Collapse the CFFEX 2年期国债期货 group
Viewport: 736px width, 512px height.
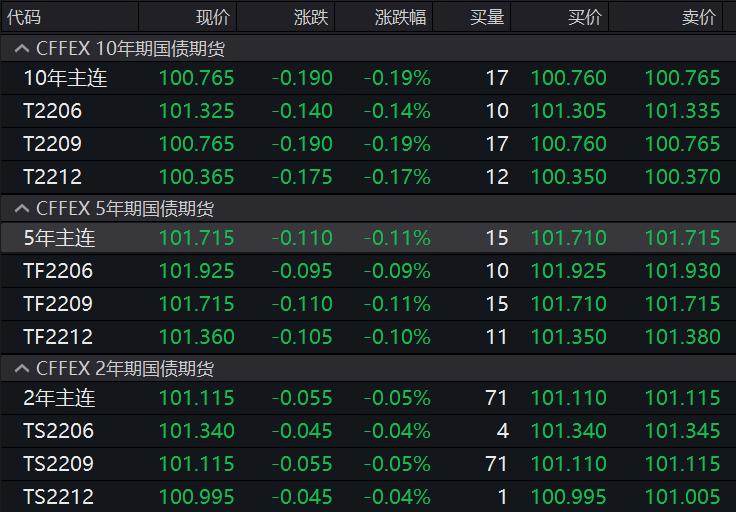pyautogui.click(x=22, y=368)
